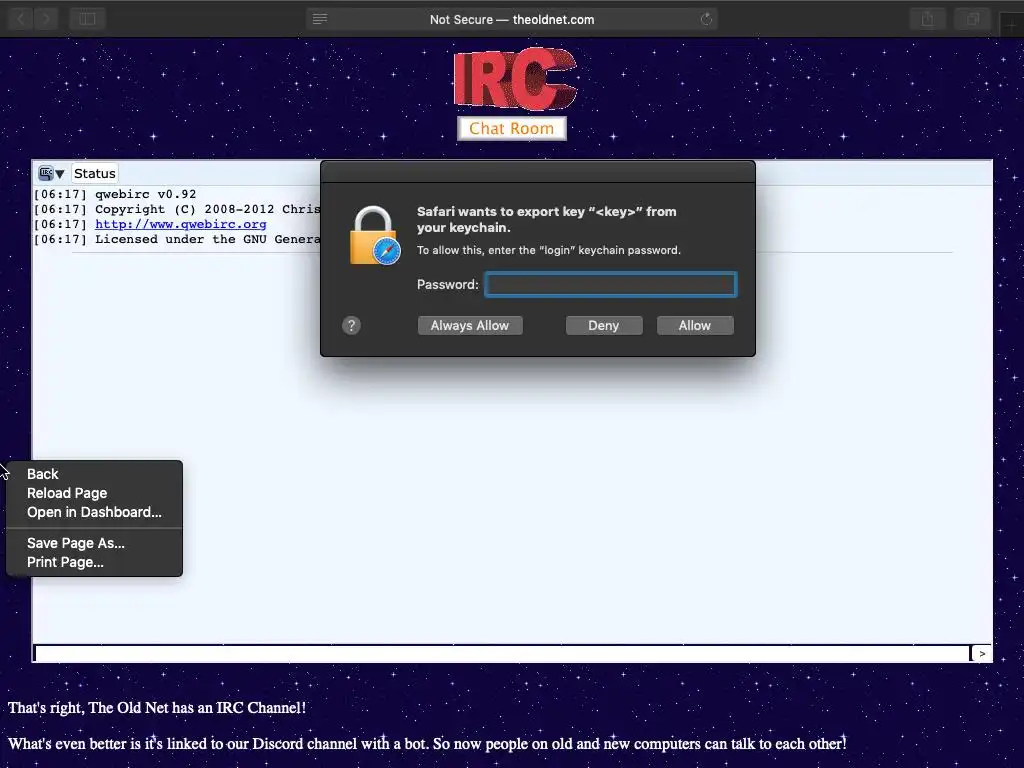
Task: Toggle the Safari sidebar icon
Action: point(87,19)
